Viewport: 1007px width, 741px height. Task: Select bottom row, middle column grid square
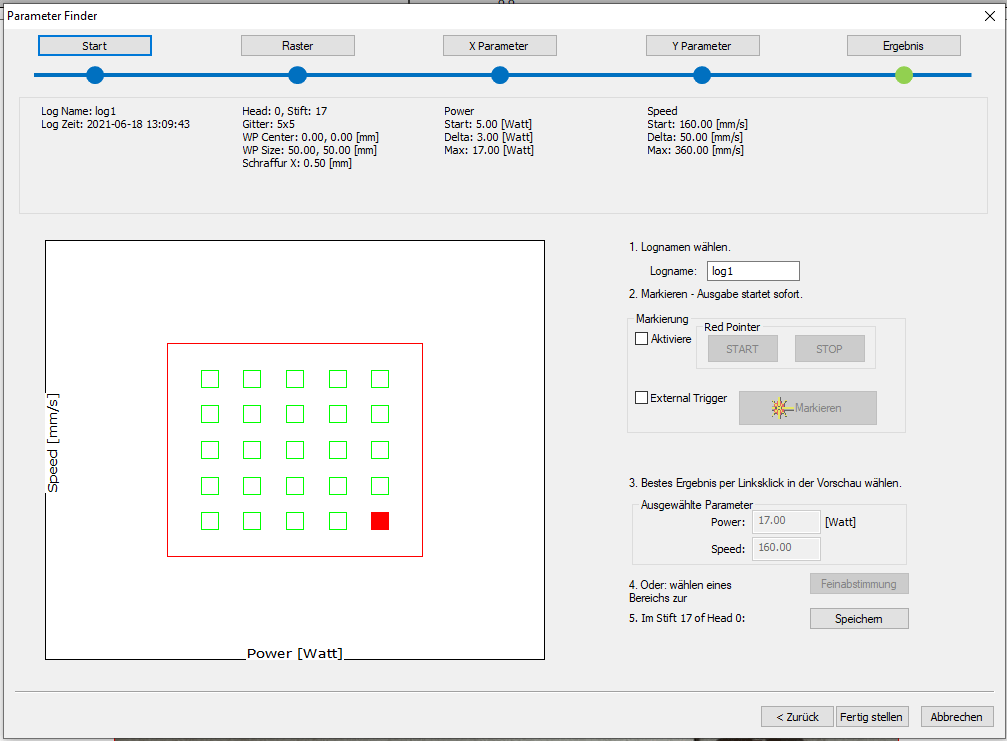[295, 521]
